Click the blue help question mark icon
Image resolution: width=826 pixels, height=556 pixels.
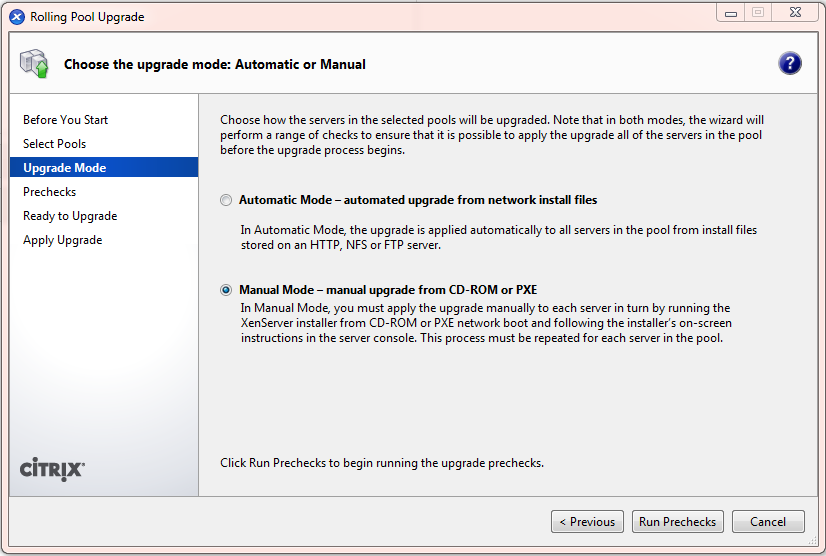(x=789, y=64)
